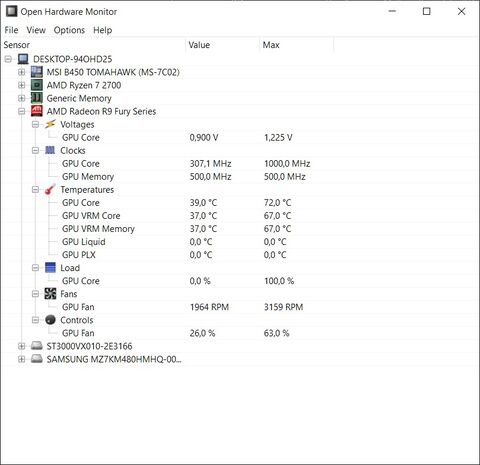Click the Load group blue icon
480x465 pixels.
pos(50,268)
